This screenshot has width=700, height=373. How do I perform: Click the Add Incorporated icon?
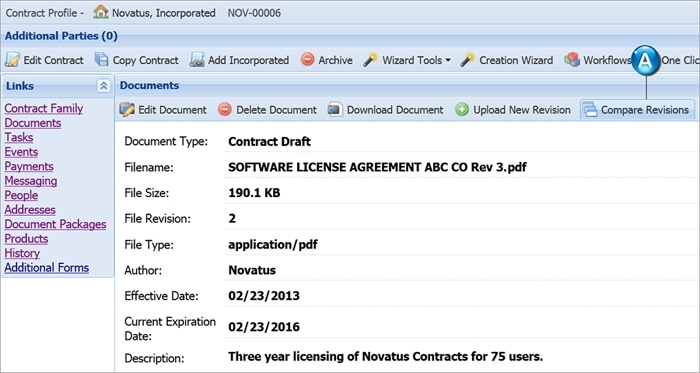click(x=197, y=60)
